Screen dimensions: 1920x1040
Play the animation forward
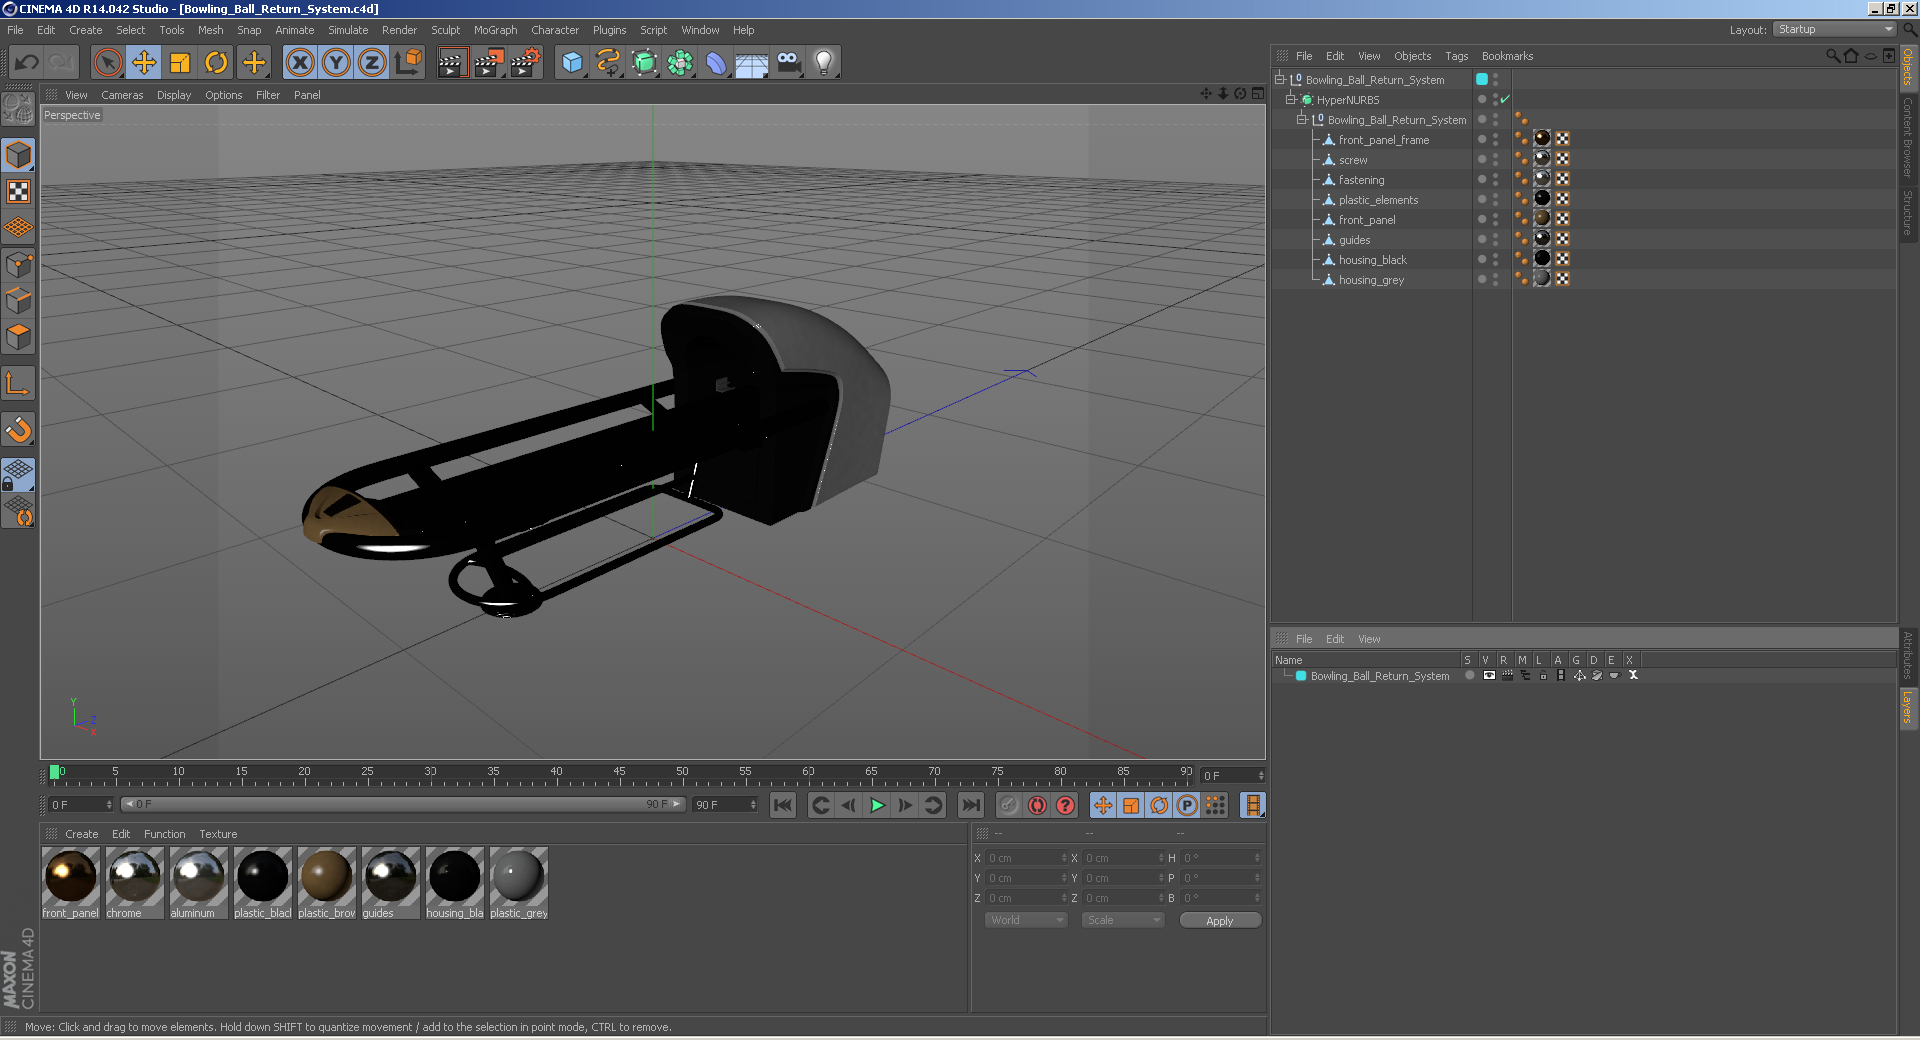(877, 805)
